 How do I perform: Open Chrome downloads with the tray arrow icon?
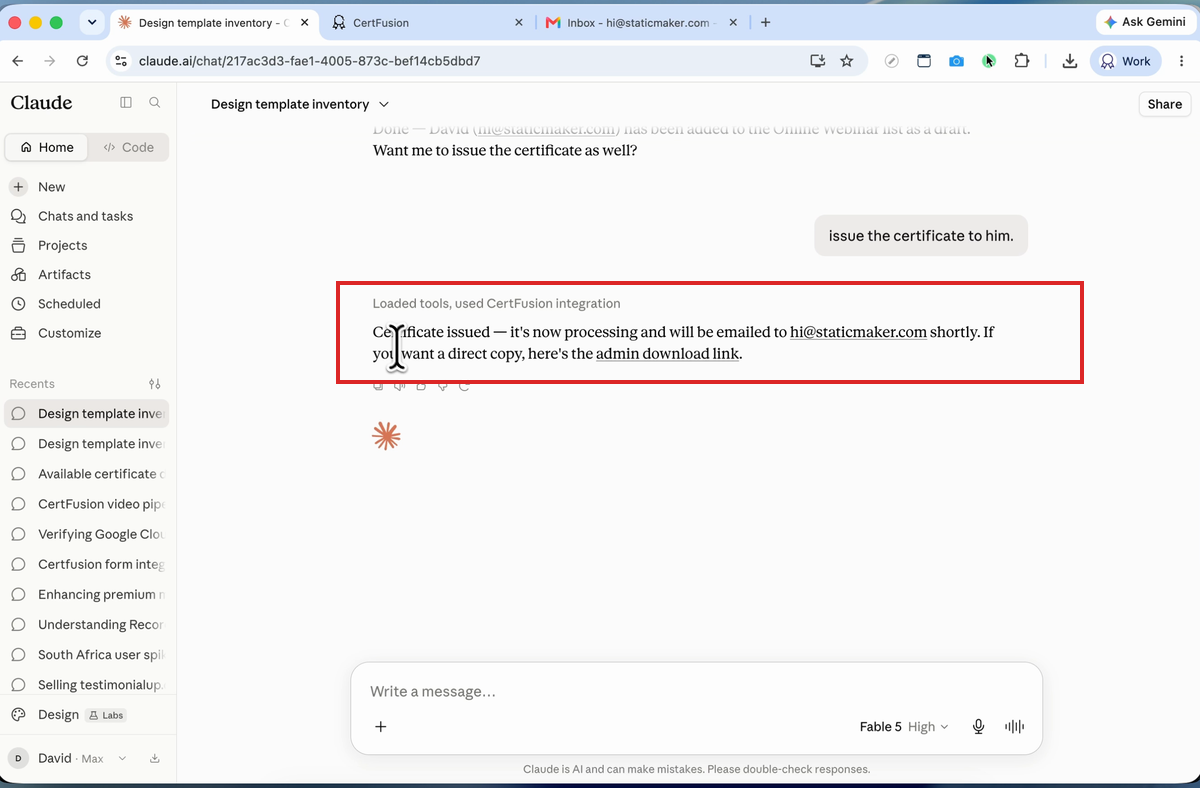pyautogui.click(x=1069, y=61)
